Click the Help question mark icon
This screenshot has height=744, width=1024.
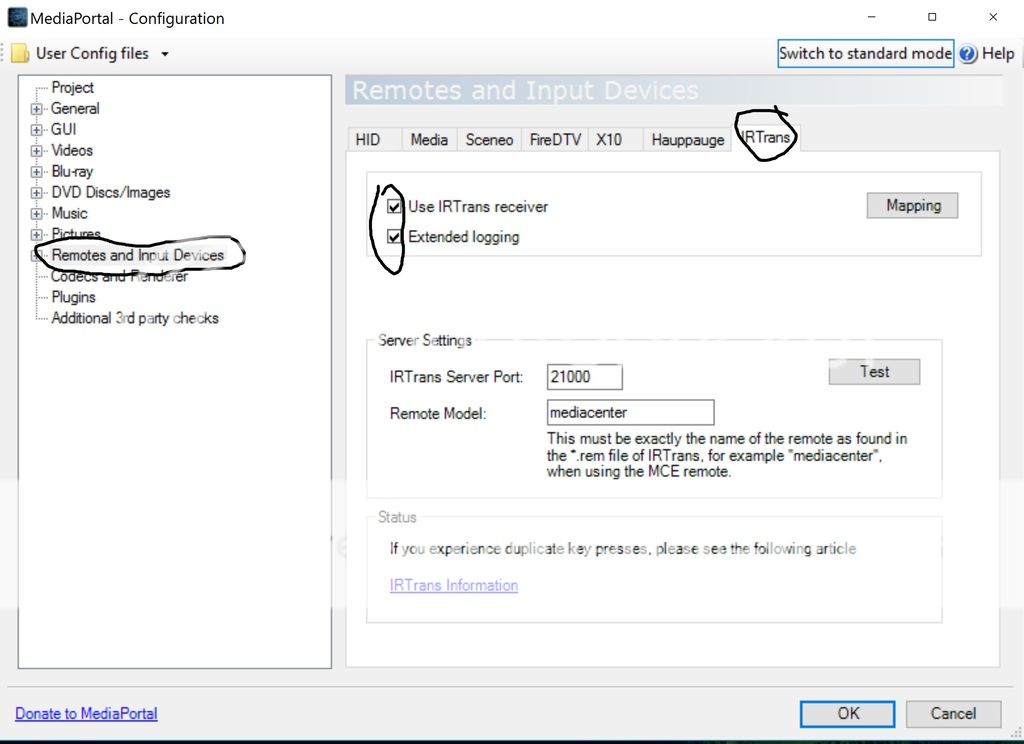(968, 54)
